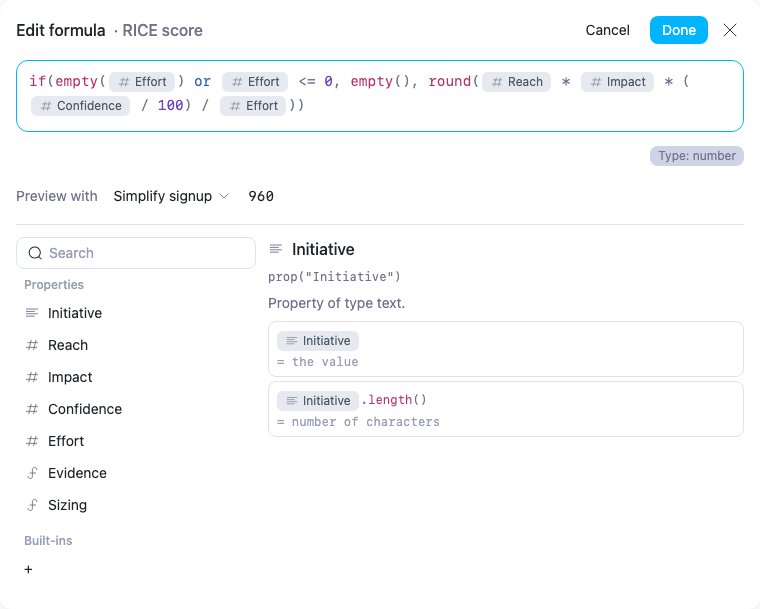
Task: Click the Confidence token in formula
Action: 80,106
